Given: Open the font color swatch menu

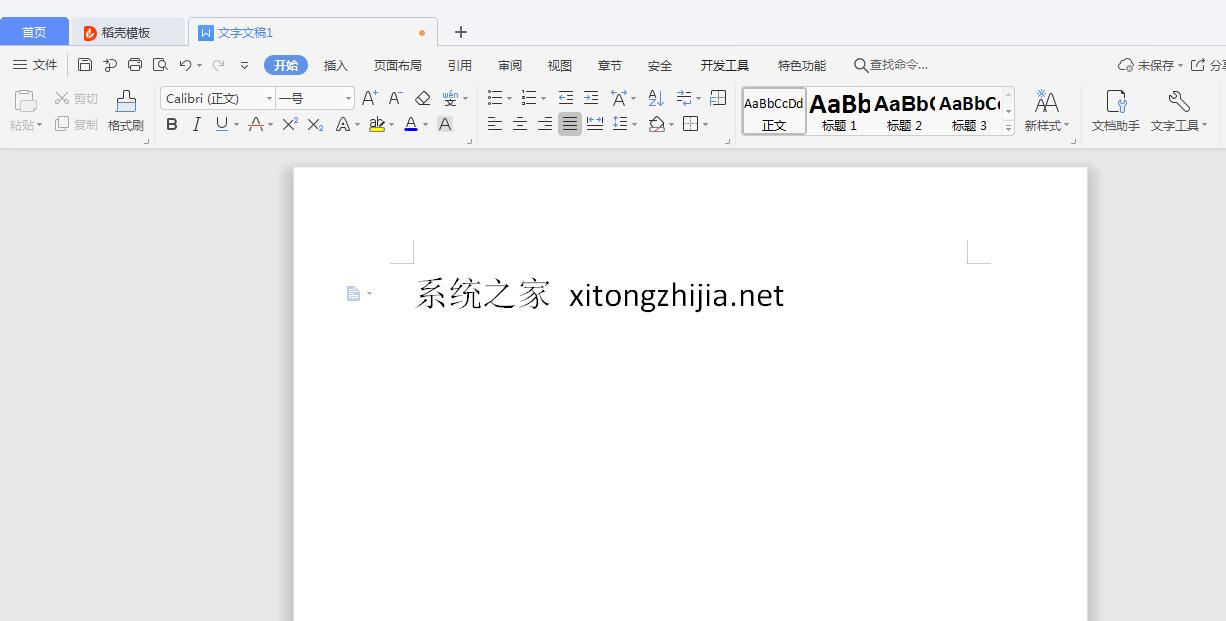Looking at the screenshot, I should pos(424,124).
